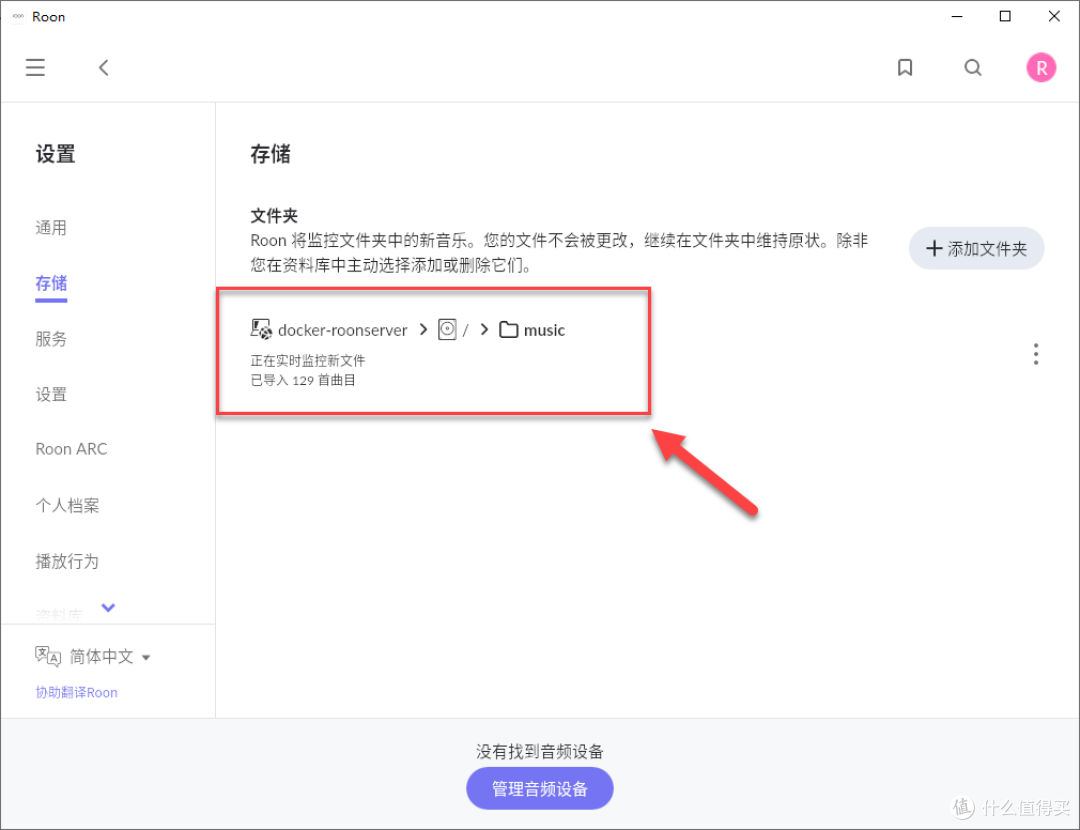The image size is (1080, 830).
Task: Open search with the magnifier icon
Action: pos(973,67)
